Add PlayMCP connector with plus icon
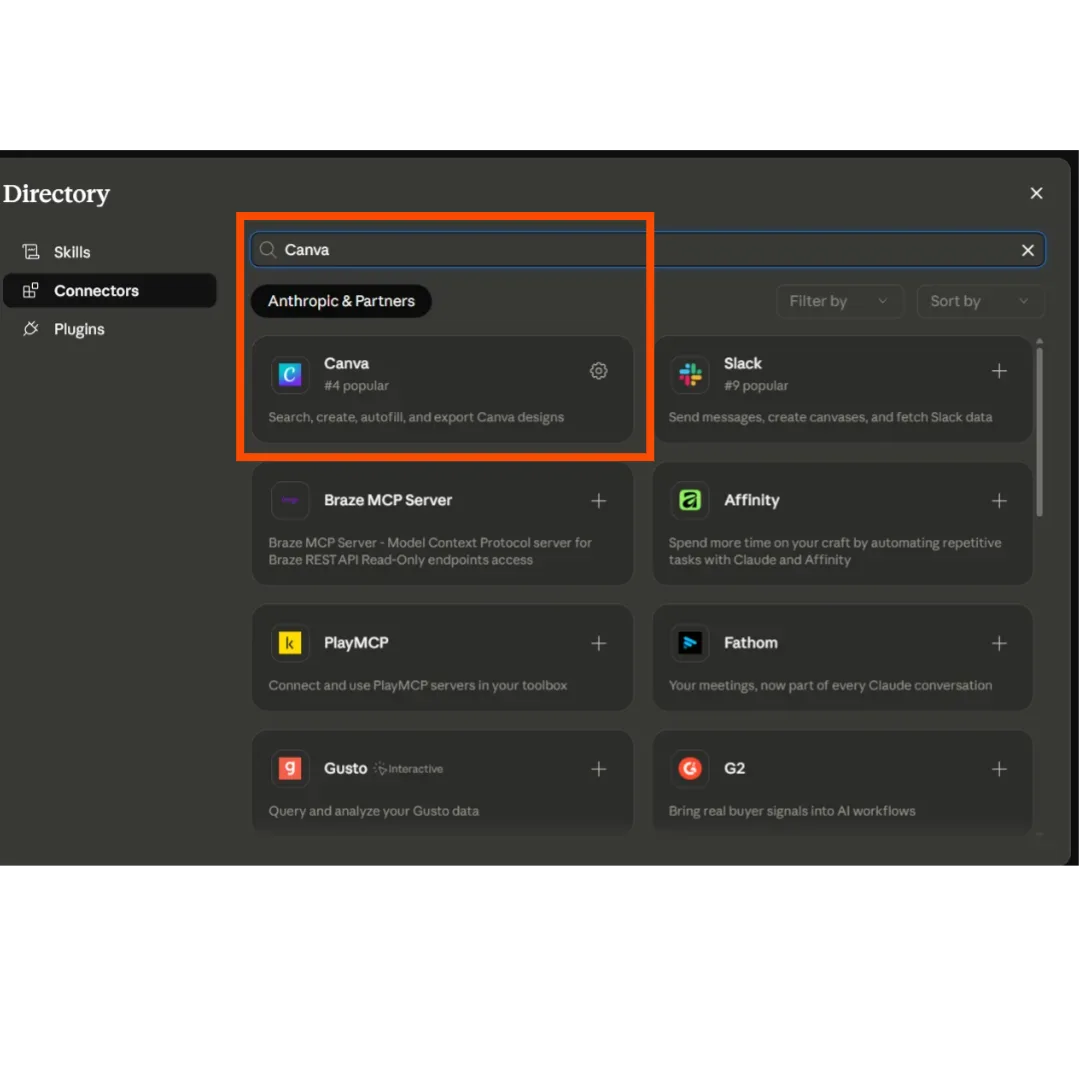1080x1080 pixels. point(598,643)
